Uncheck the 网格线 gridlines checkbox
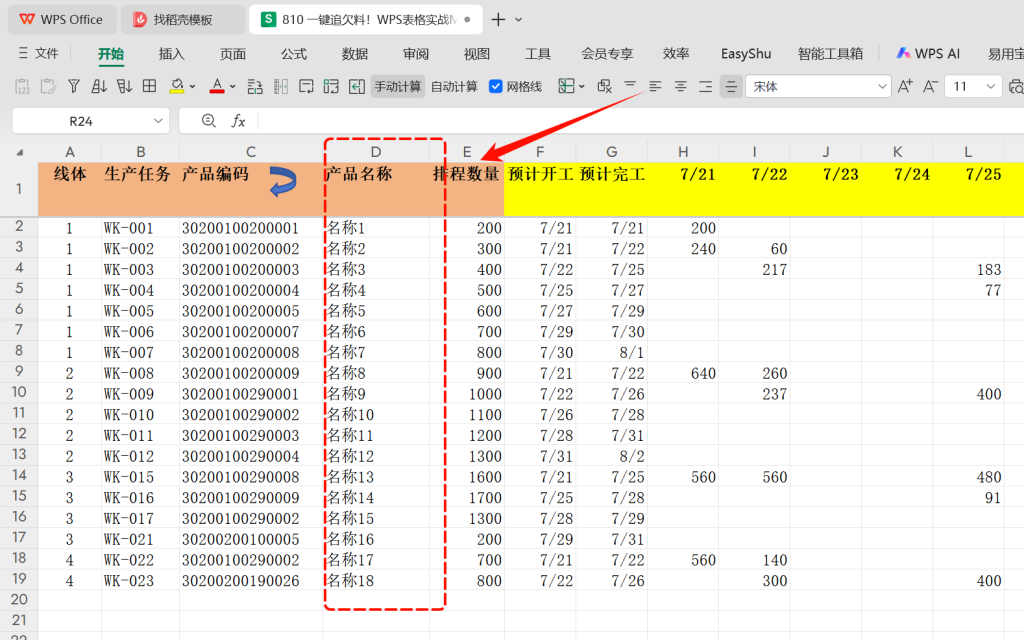1024x640 pixels. pyautogui.click(x=496, y=86)
